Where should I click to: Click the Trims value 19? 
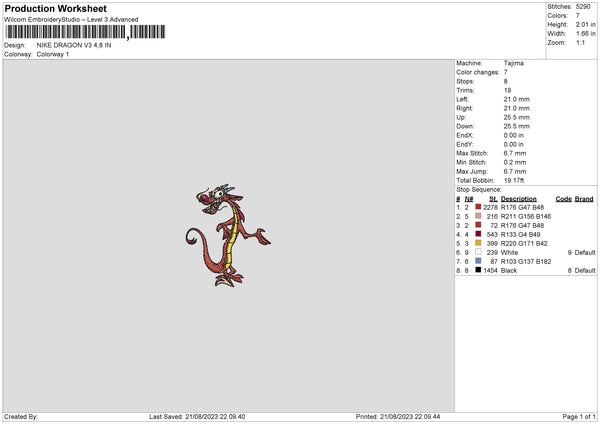coord(507,90)
